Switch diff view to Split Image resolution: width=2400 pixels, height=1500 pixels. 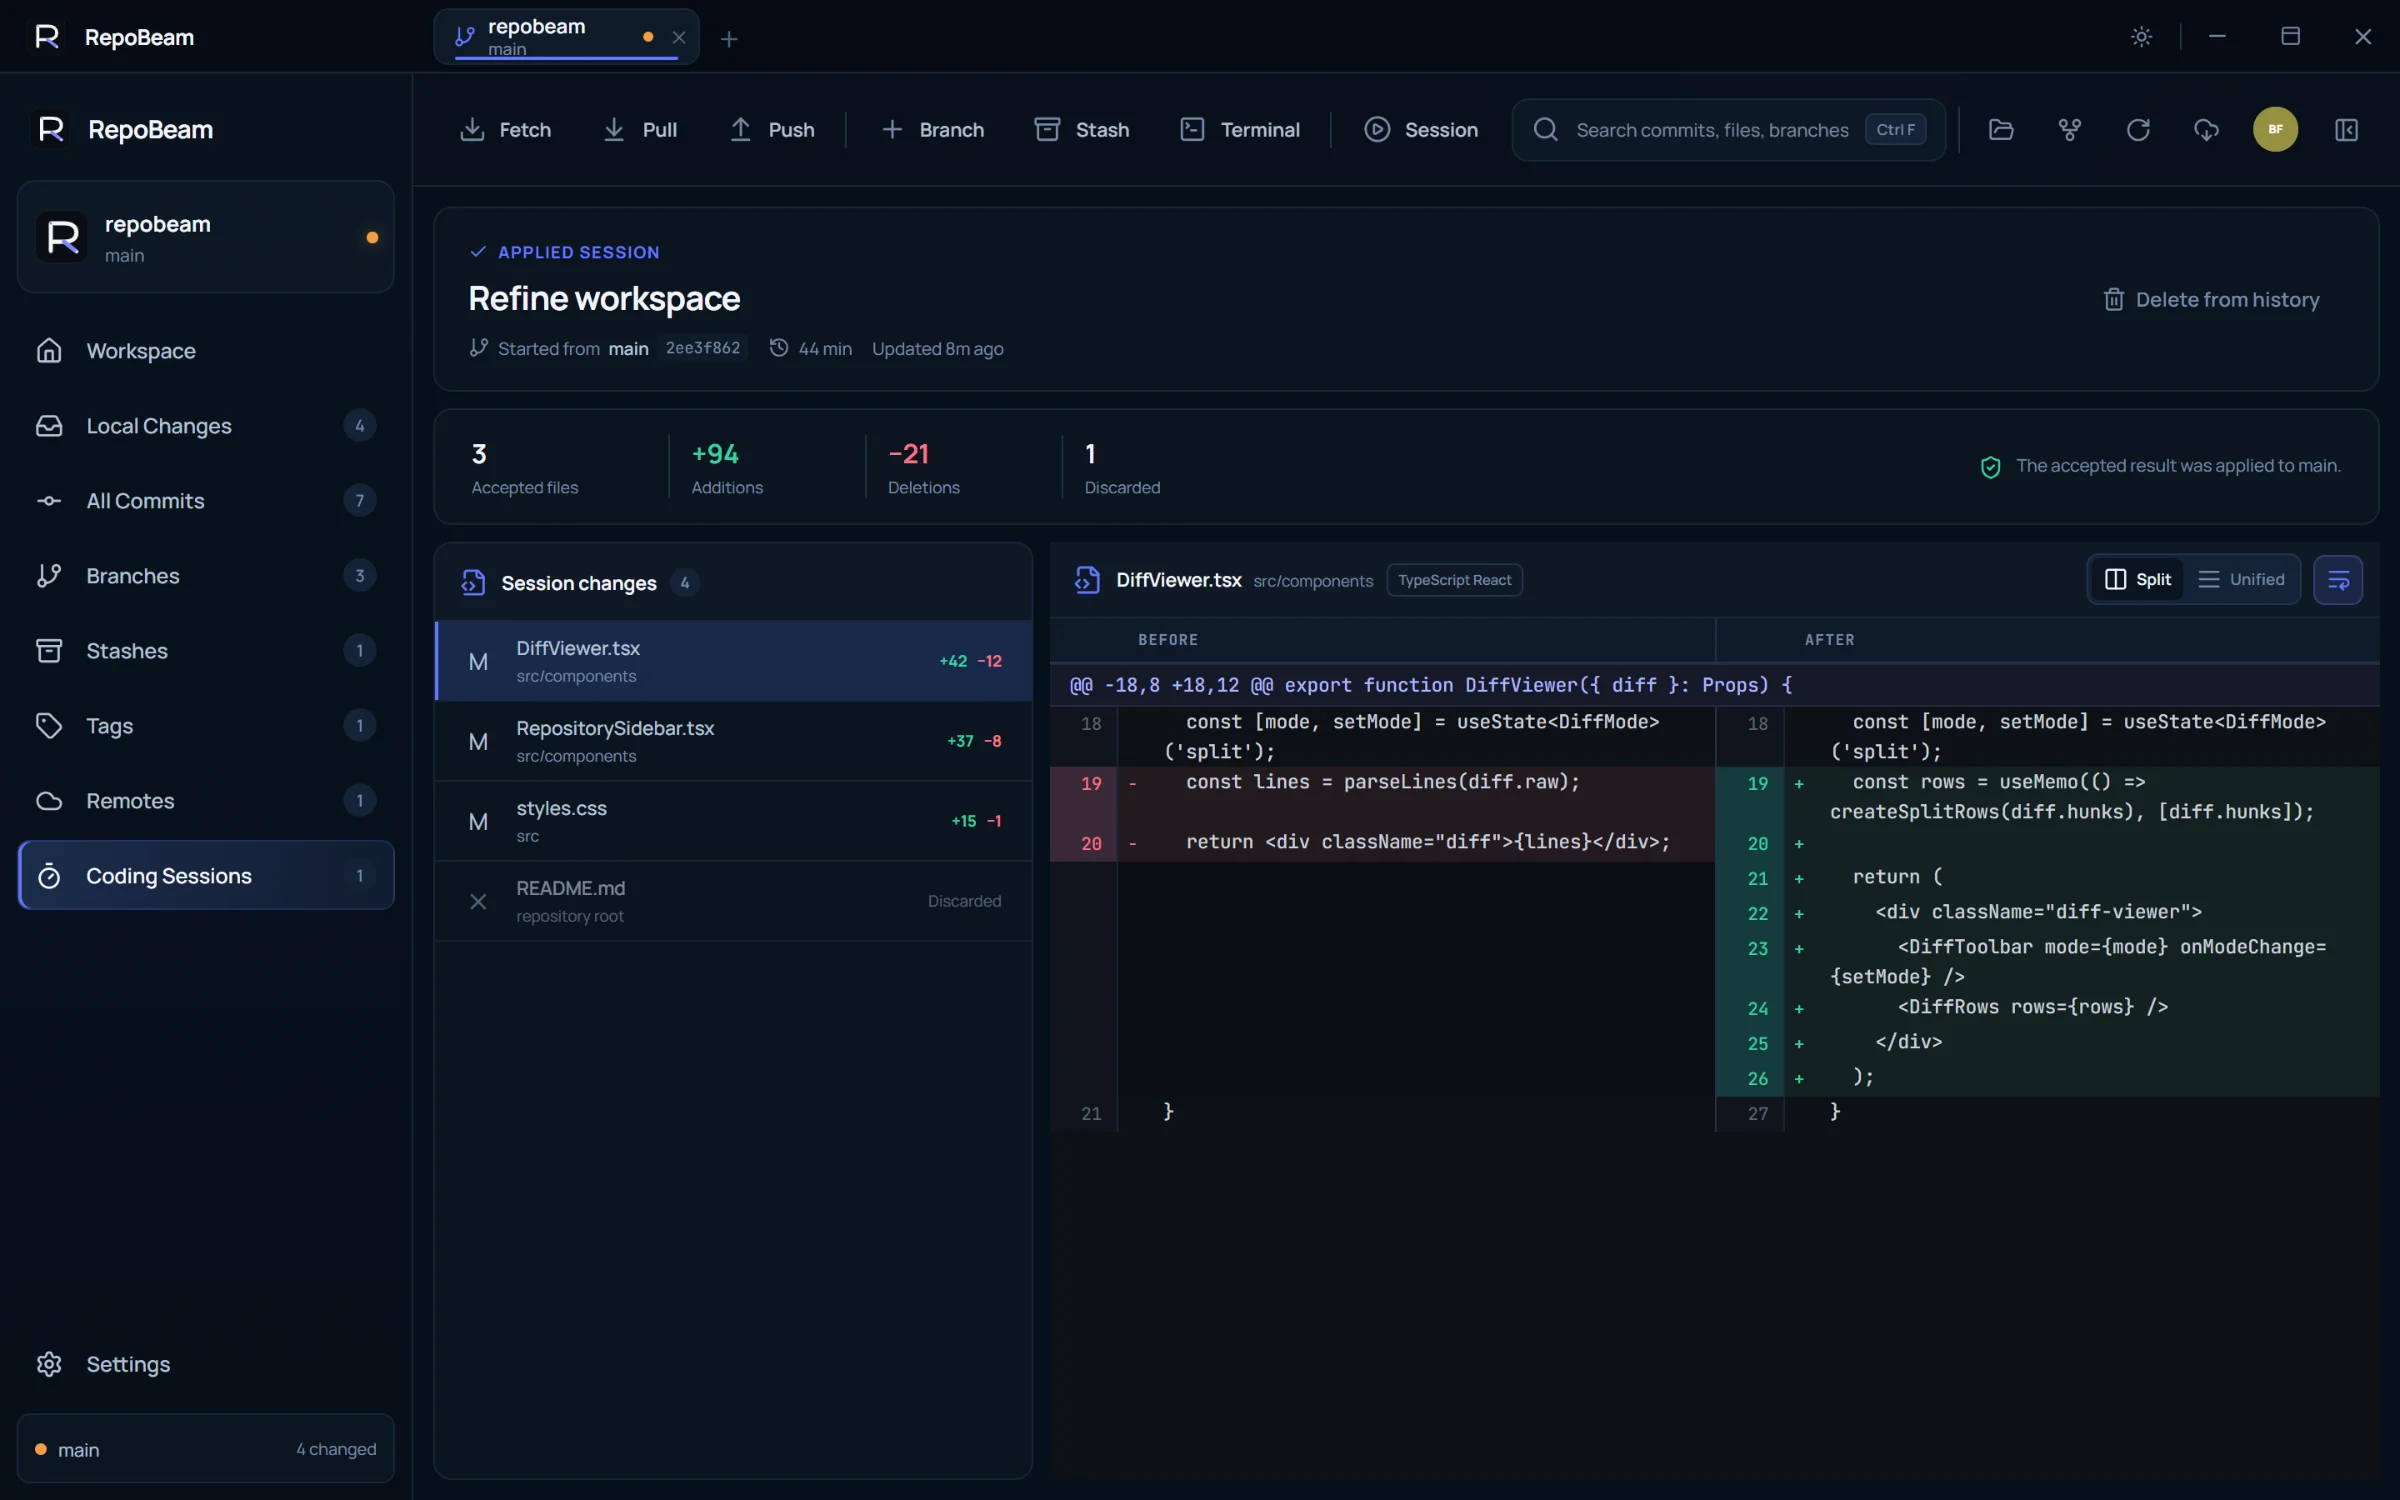2137,580
